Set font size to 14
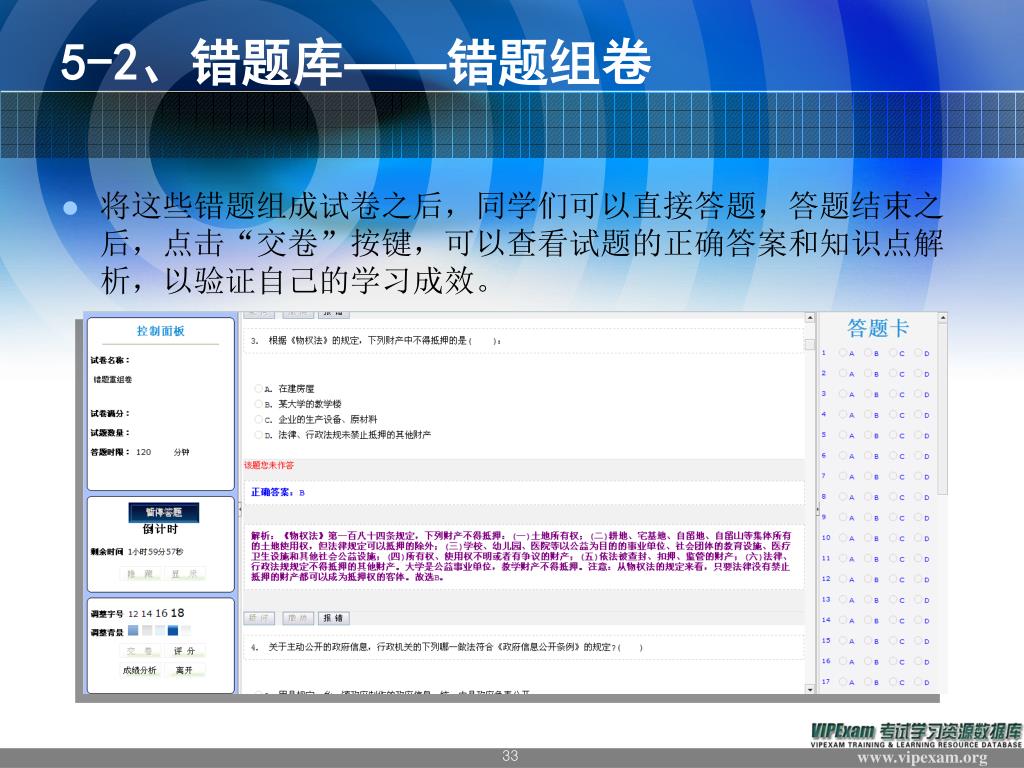 [x=146, y=614]
